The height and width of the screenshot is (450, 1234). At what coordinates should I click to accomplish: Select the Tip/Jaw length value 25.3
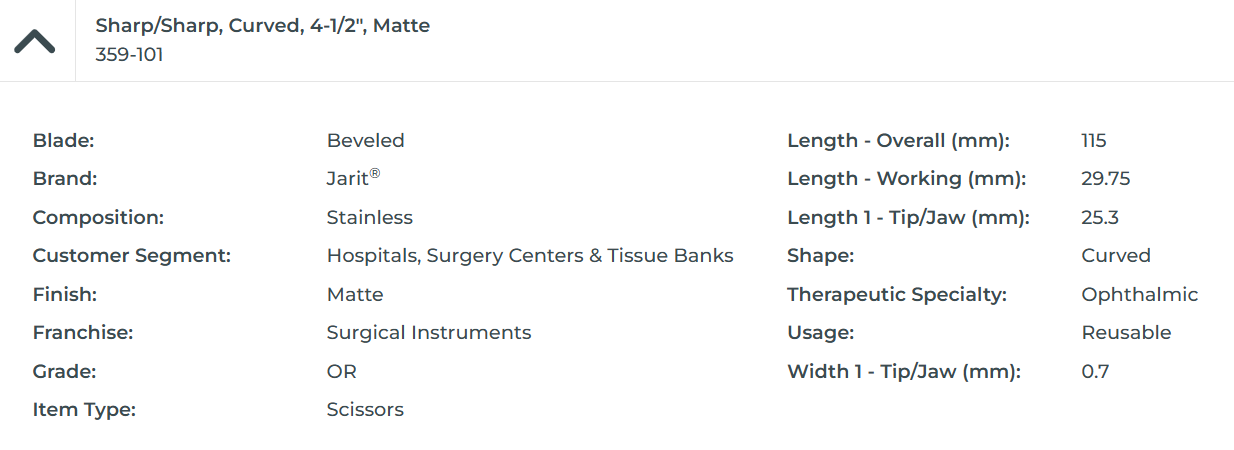click(x=1100, y=218)
